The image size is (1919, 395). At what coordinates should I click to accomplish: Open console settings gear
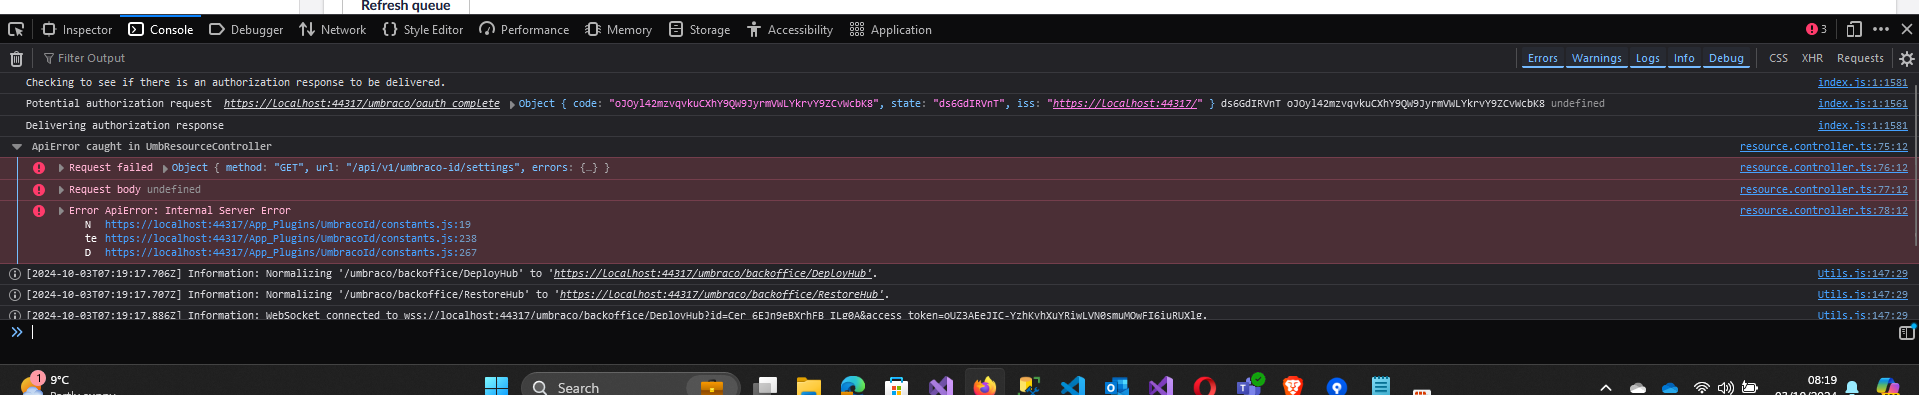(1907, 59)
